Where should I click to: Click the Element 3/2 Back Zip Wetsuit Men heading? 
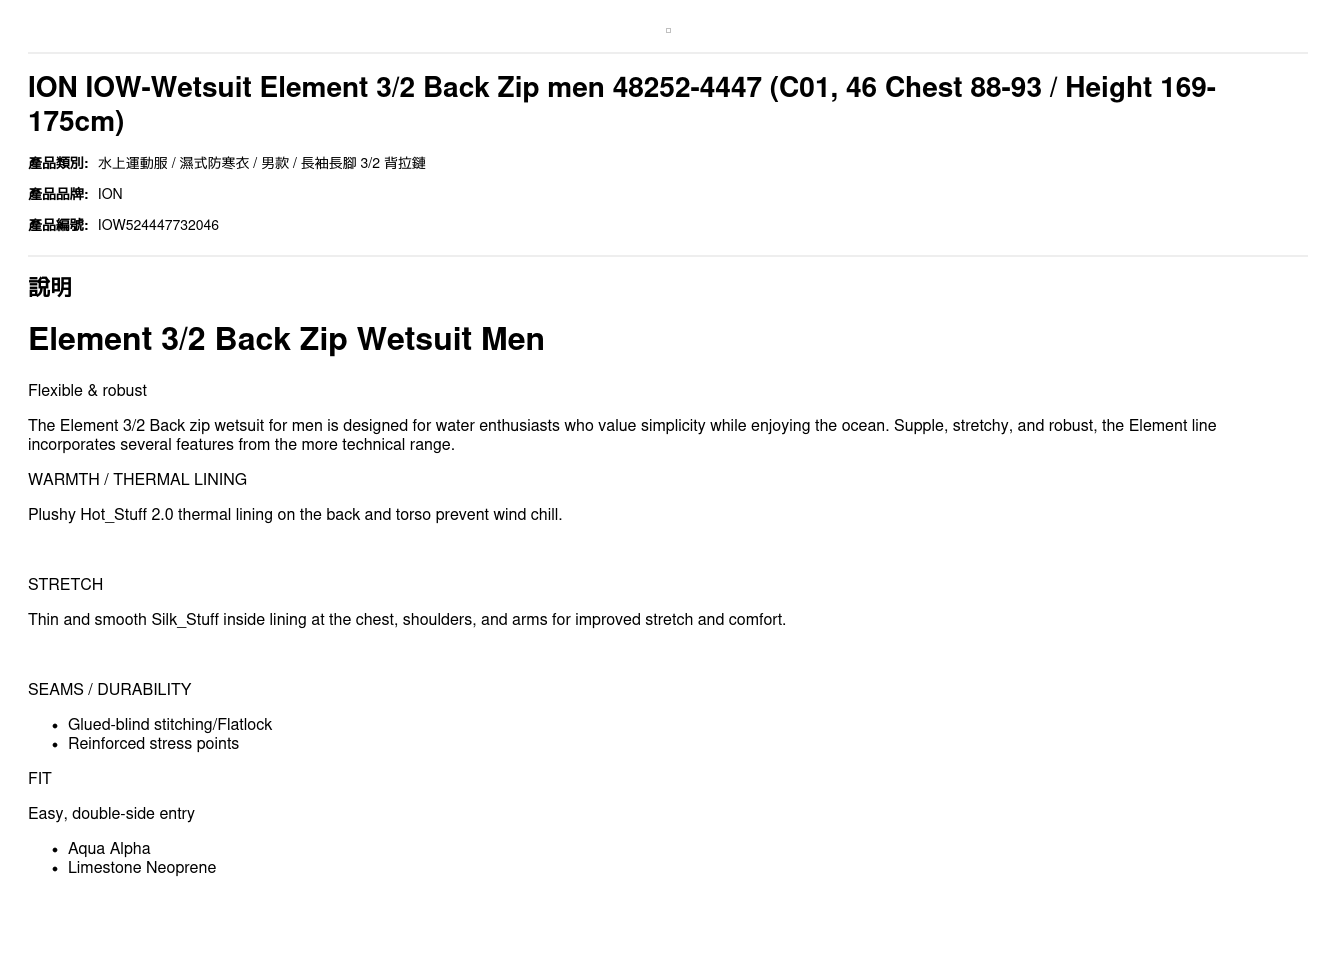coord(286,339)
